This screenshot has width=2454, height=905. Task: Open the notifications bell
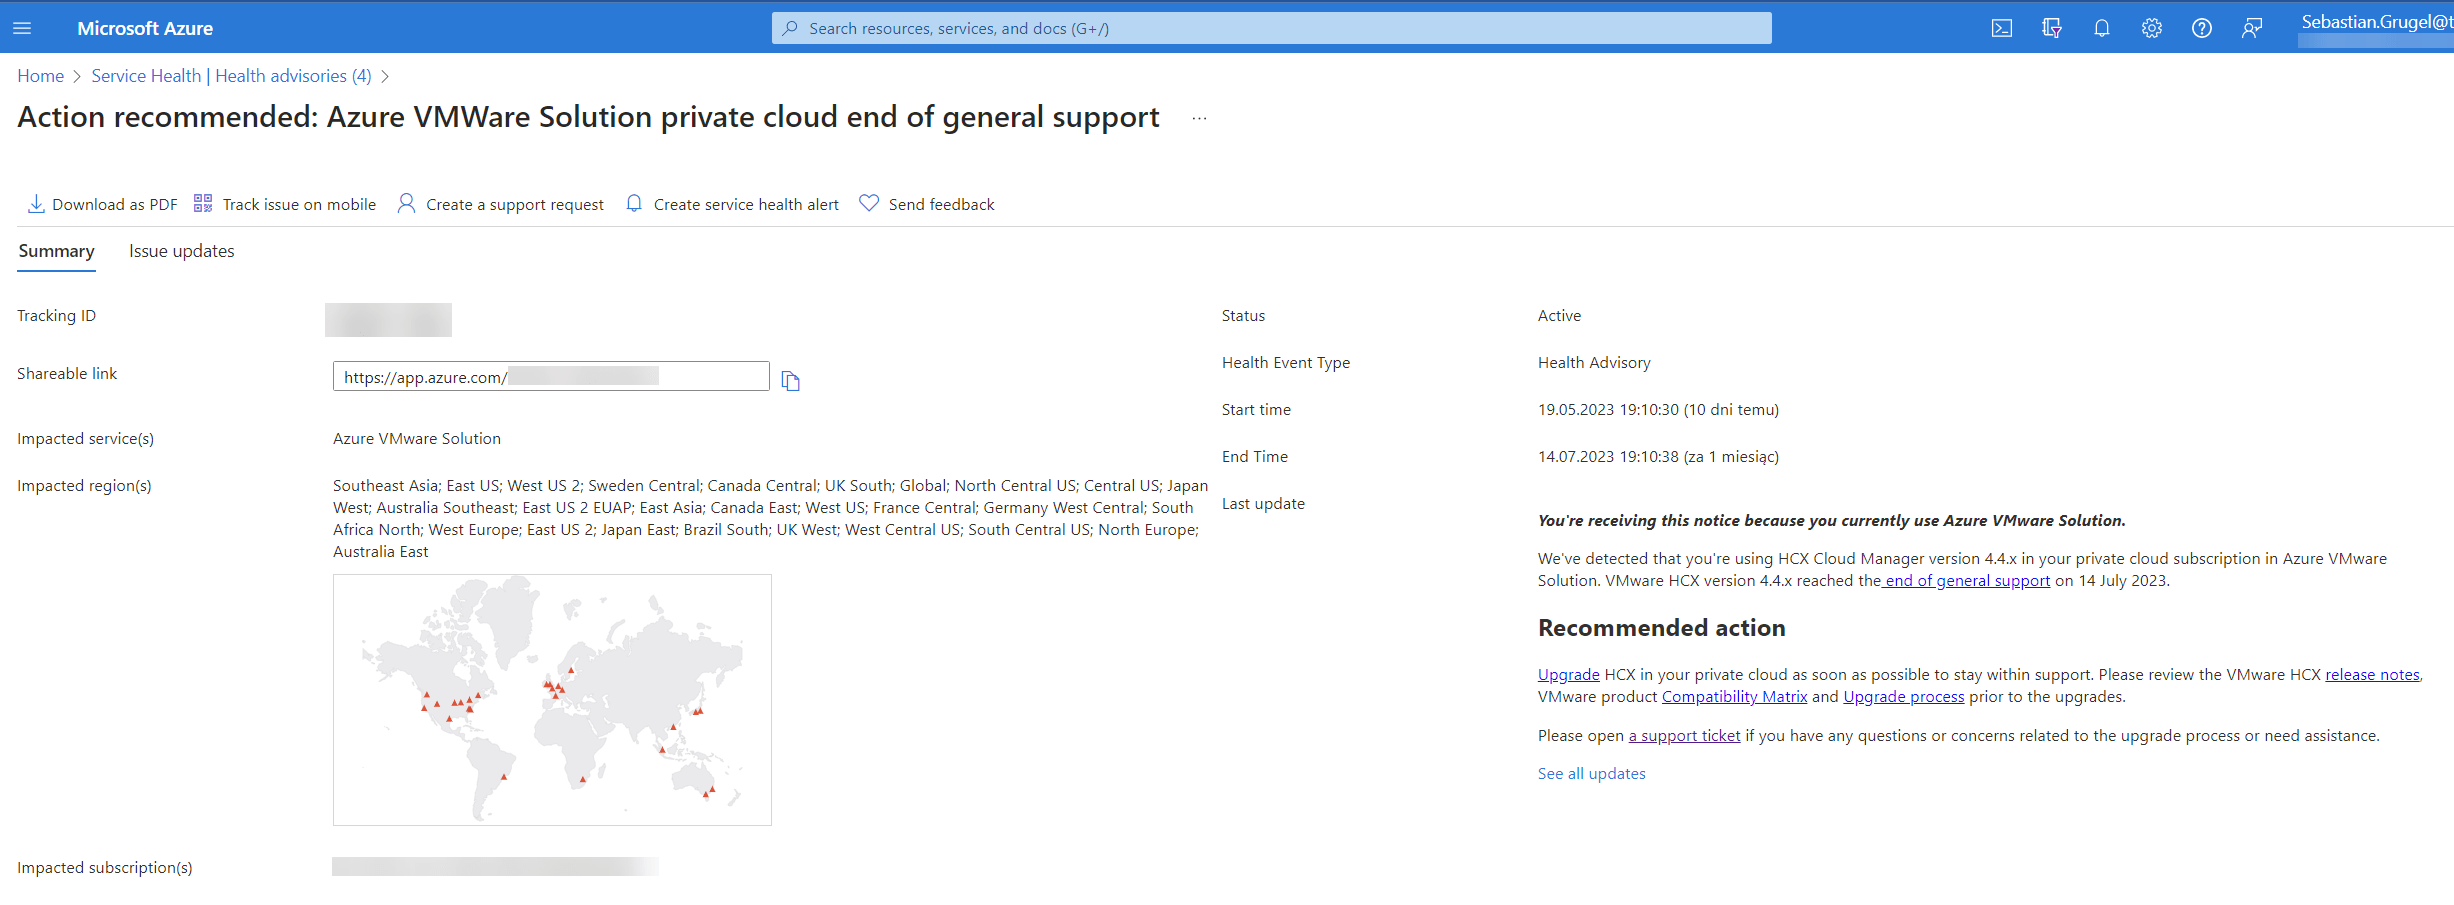coord(2101,28)
